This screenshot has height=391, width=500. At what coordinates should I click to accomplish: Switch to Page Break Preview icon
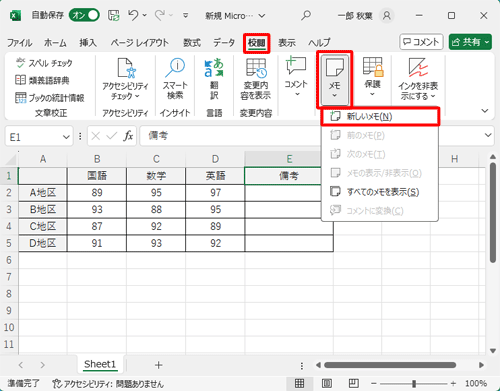(353, 383)
